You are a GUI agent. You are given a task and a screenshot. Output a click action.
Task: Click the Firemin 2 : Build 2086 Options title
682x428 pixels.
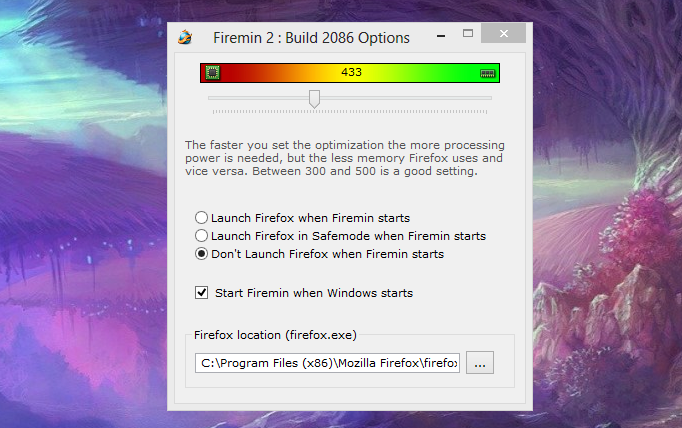pos(311,38)
